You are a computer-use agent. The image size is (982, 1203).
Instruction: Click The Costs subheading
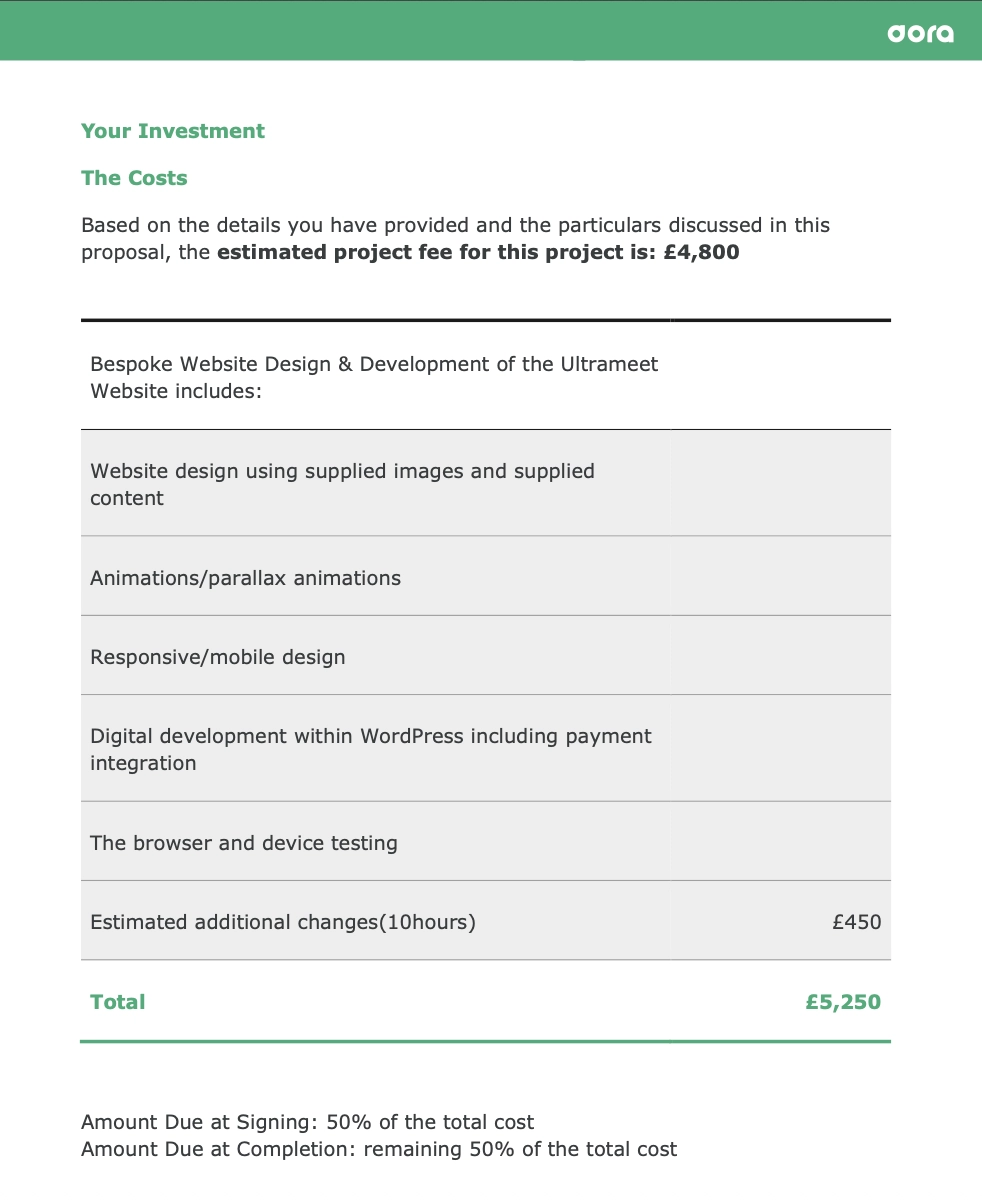coord(134,178)
